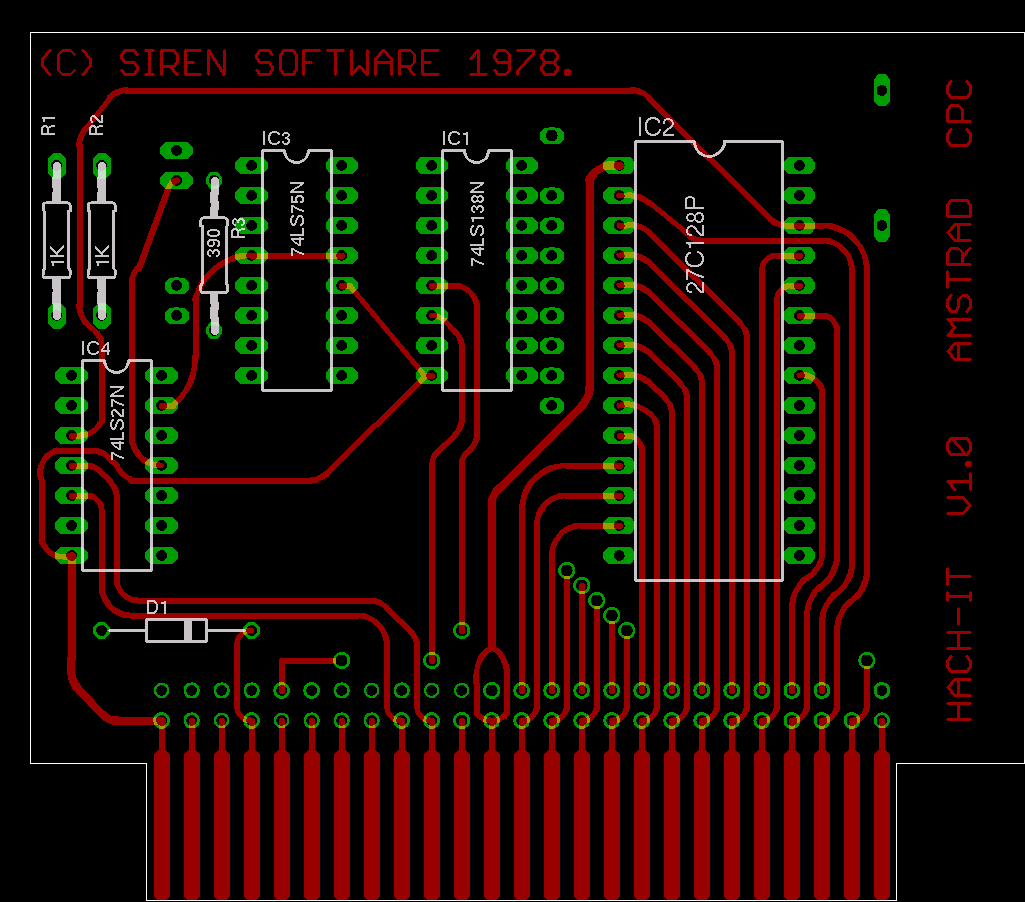This screenshot has width=1025, height=902.
Task: Click the IC4 reference label
Action: (96, 348)
